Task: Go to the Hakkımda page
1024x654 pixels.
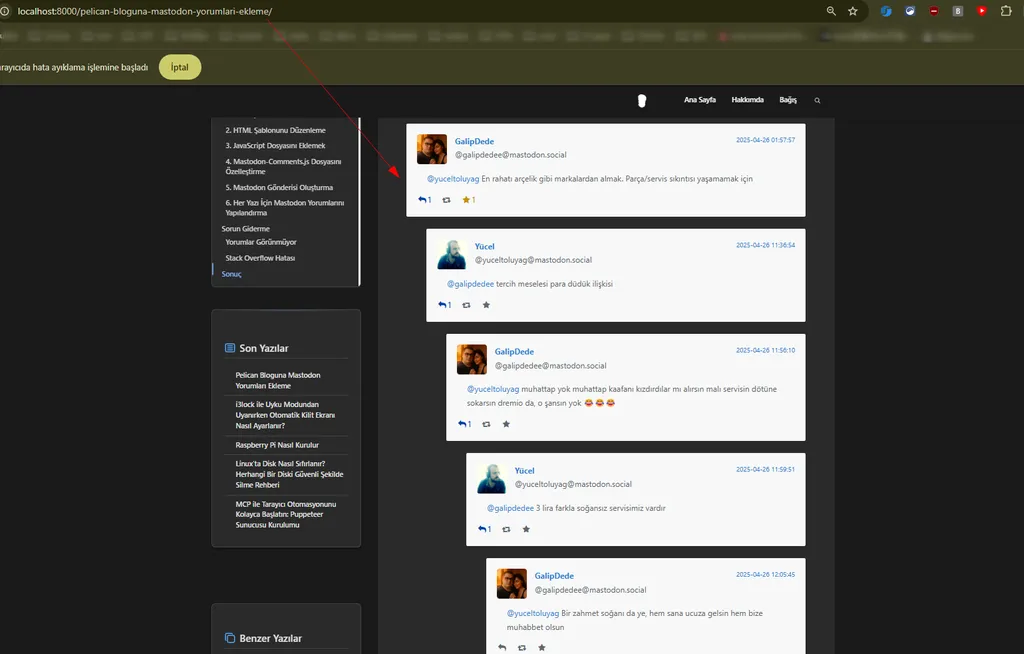Action: [748, 100]
